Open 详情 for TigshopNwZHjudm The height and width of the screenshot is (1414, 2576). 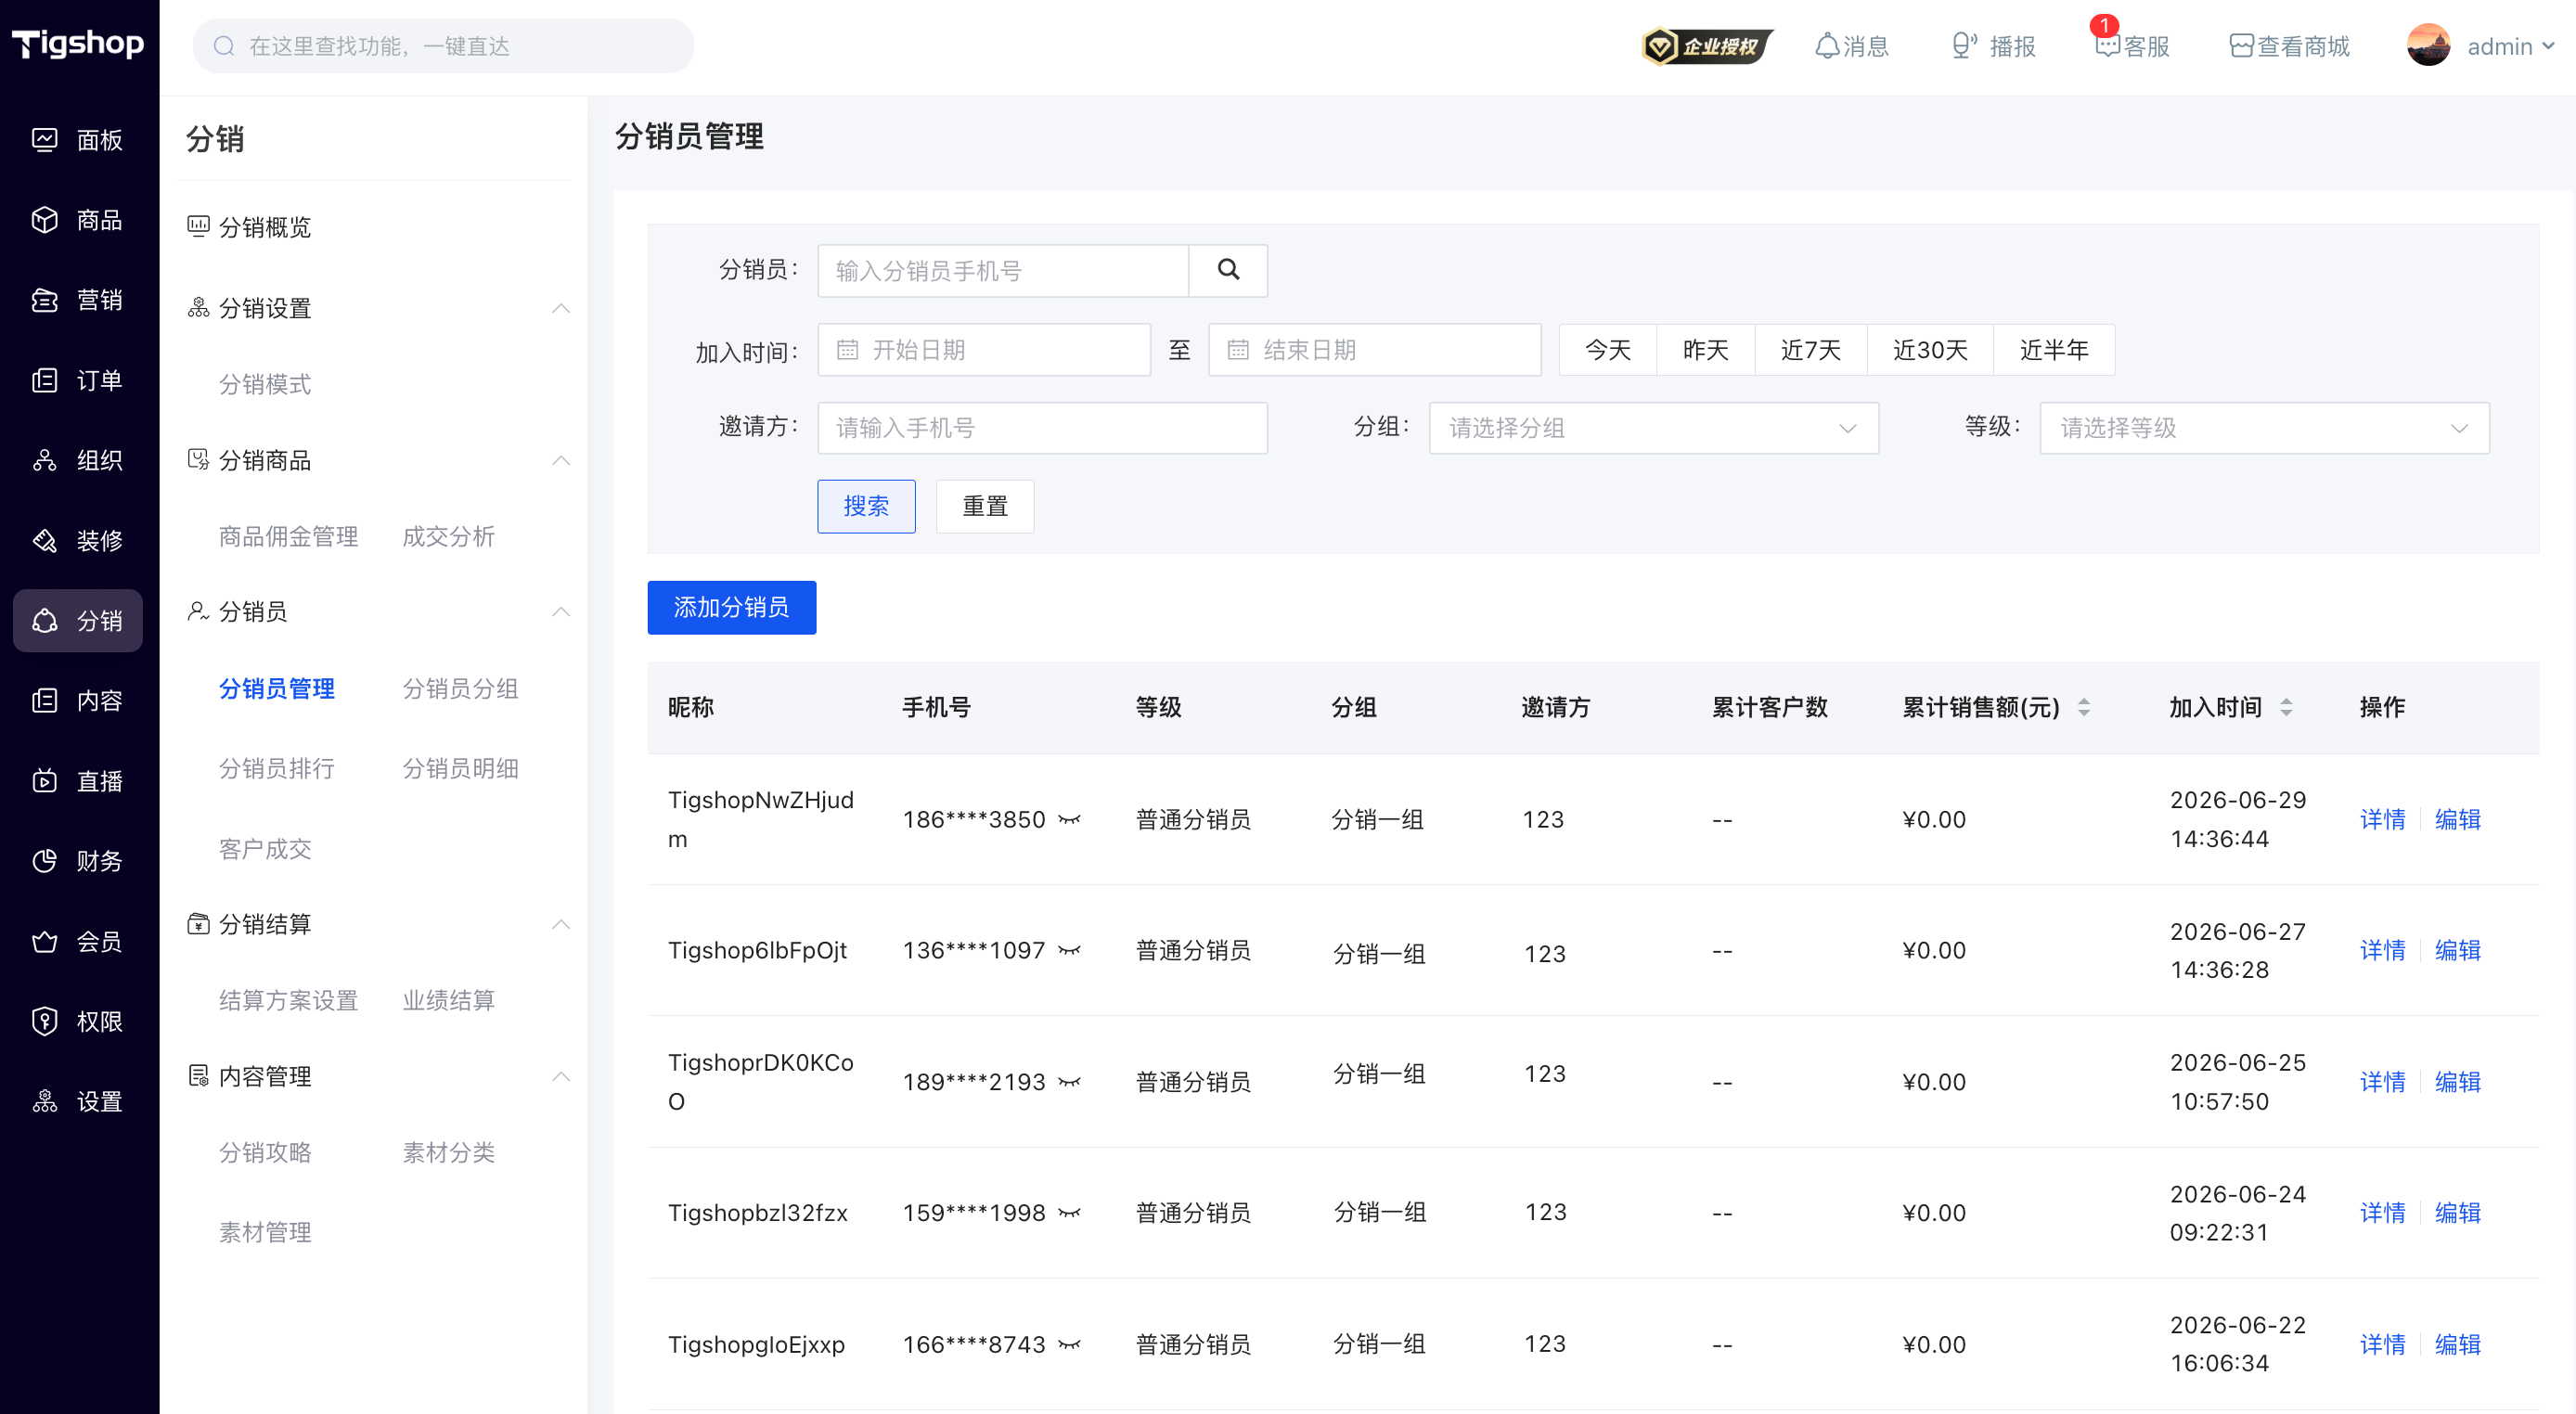2382,820
